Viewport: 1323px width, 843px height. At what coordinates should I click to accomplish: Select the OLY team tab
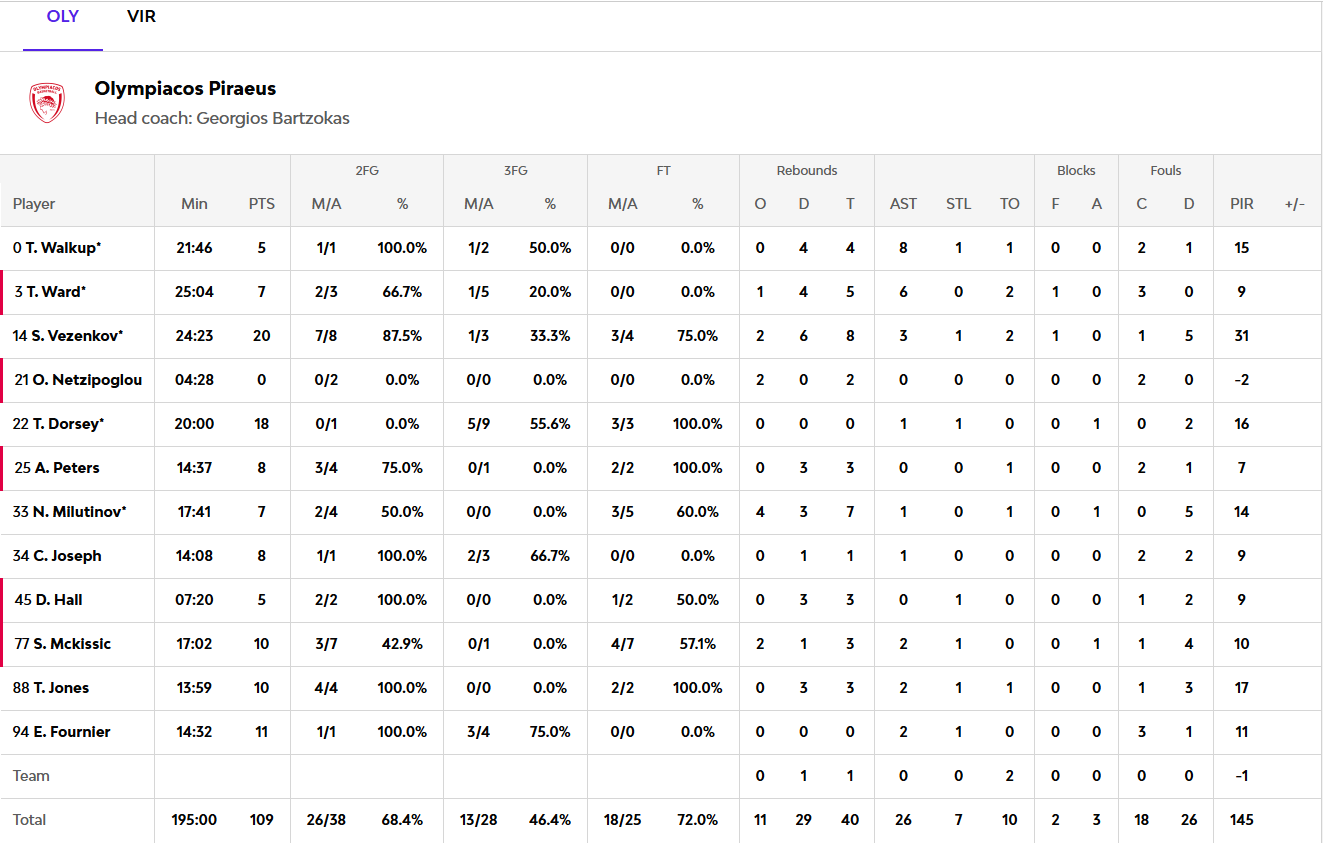pyautogui.click(x=63, y=17)
